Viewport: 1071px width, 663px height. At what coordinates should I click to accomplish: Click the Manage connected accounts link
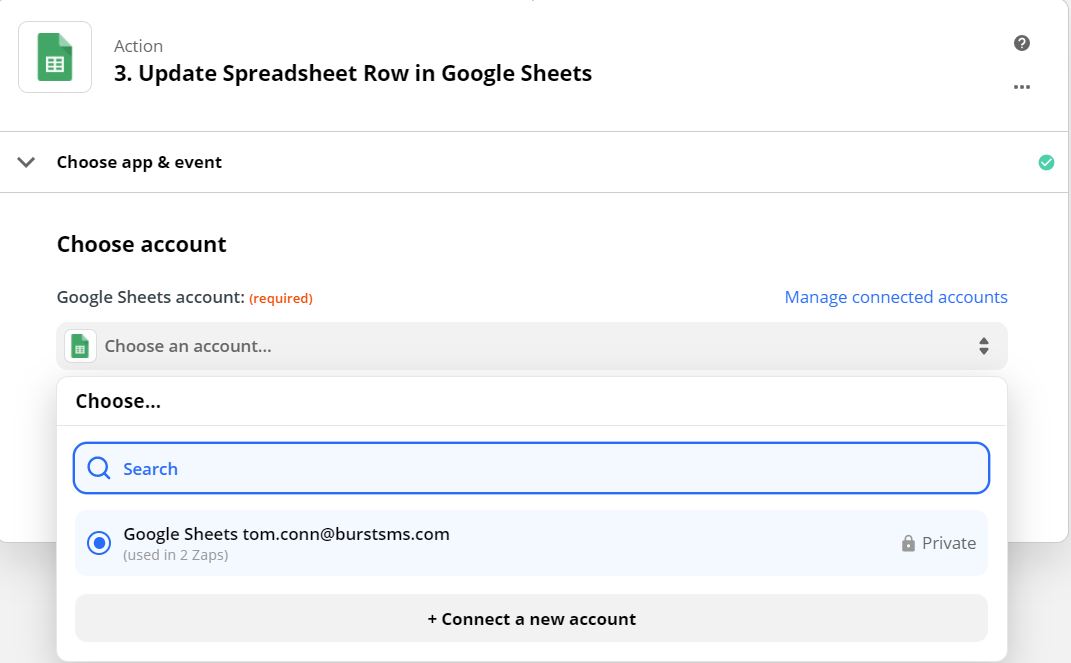coord(895,297)
